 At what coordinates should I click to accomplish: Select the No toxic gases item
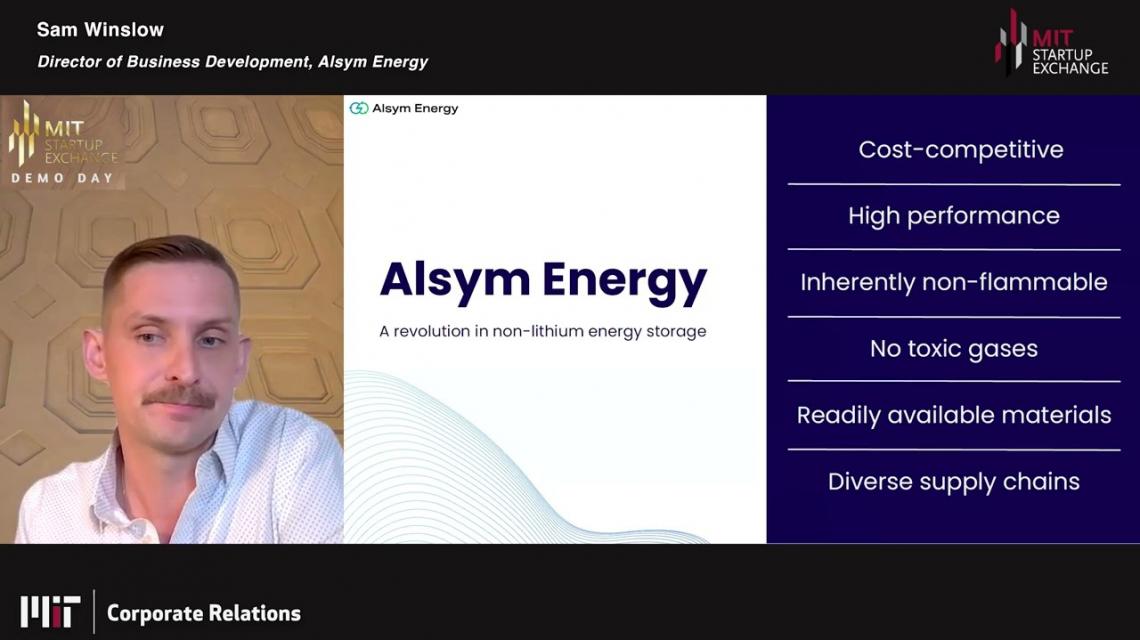953,349
